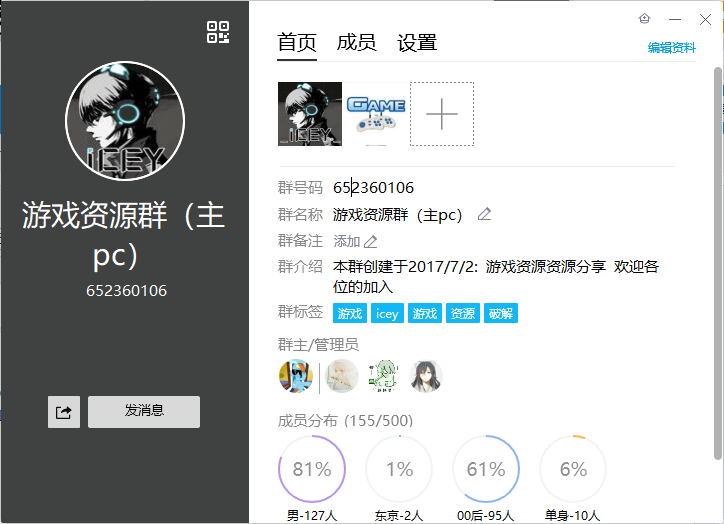Image resolution: width=724 pixels, height=524 pixels.
Task: Click the home/pin icon in title bar
Action: 644,18
